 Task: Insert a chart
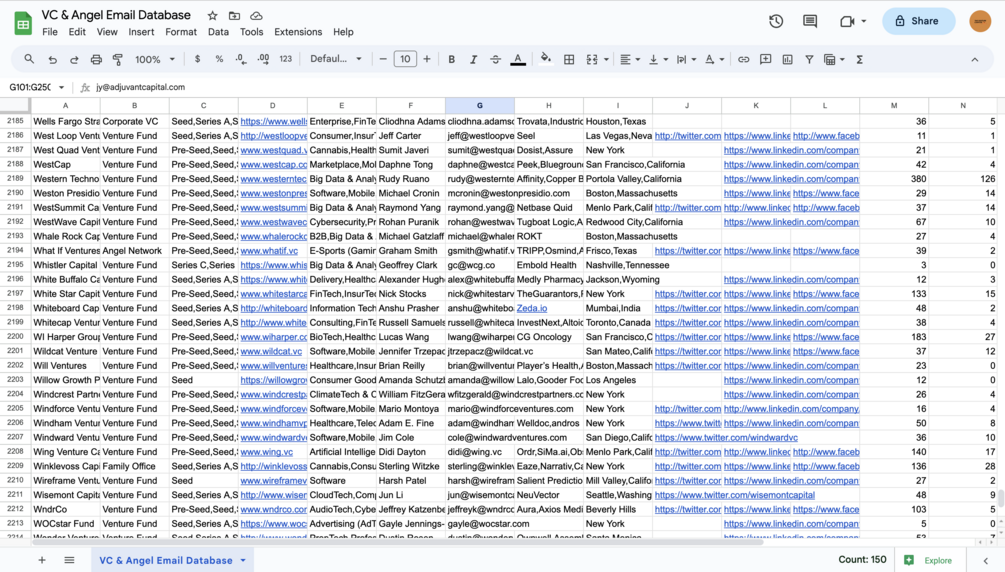(x=787, y=59)
